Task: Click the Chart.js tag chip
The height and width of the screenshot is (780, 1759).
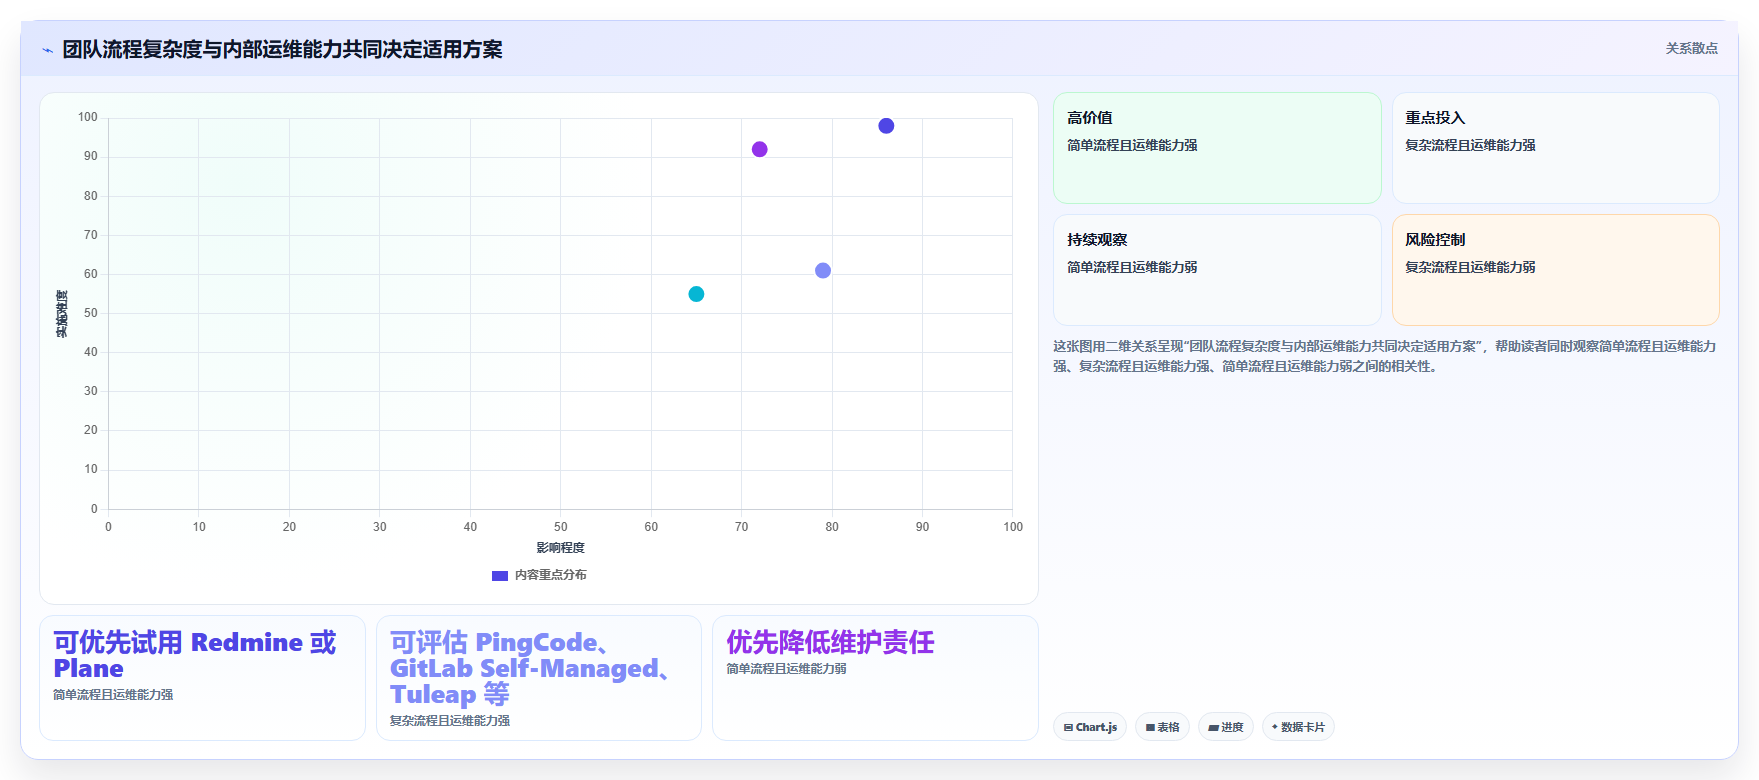Action: pyautogui.click(x=1090, y=727)
